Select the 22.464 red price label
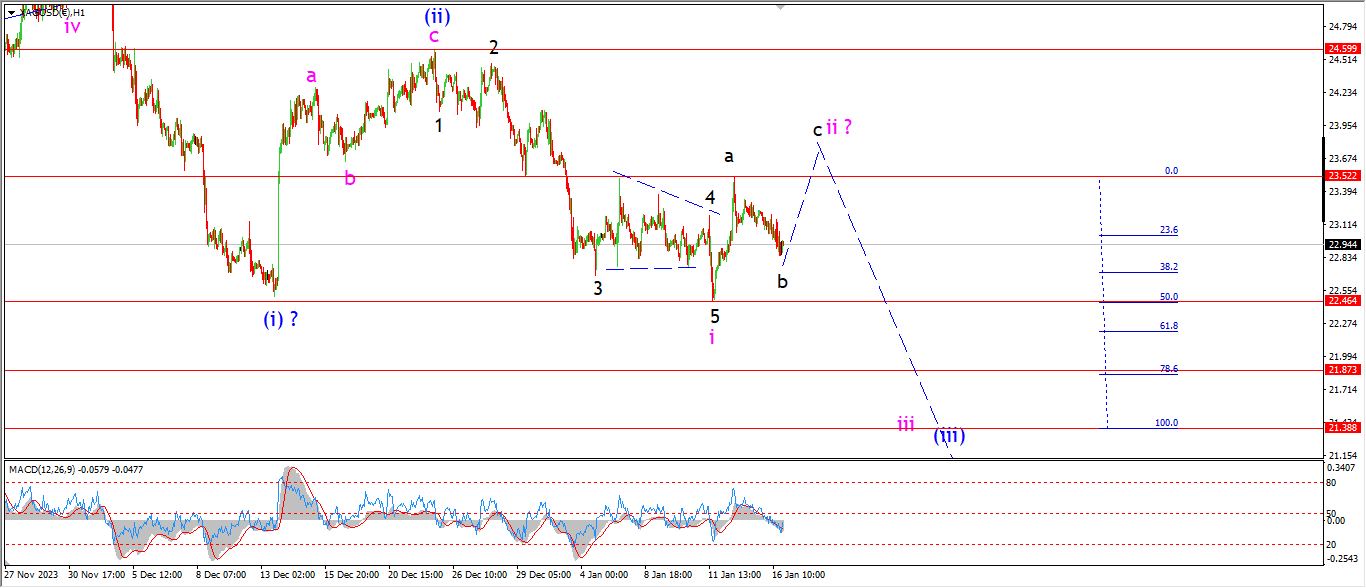1366x588 pixels. (1341, 301)
